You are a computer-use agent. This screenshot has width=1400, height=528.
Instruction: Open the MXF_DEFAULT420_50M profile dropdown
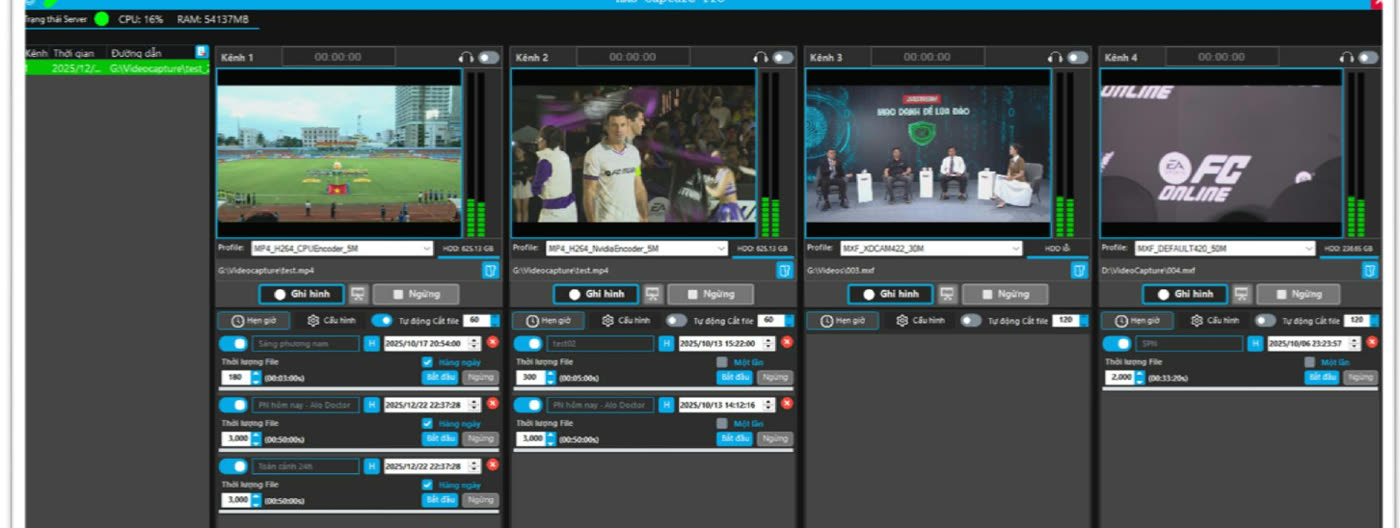[x=1224, y=248]
